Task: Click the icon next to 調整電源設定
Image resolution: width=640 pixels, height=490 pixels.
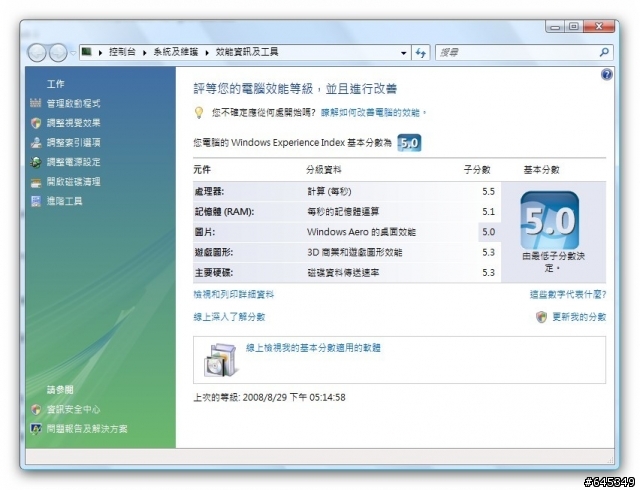Action: click(36, 162)
